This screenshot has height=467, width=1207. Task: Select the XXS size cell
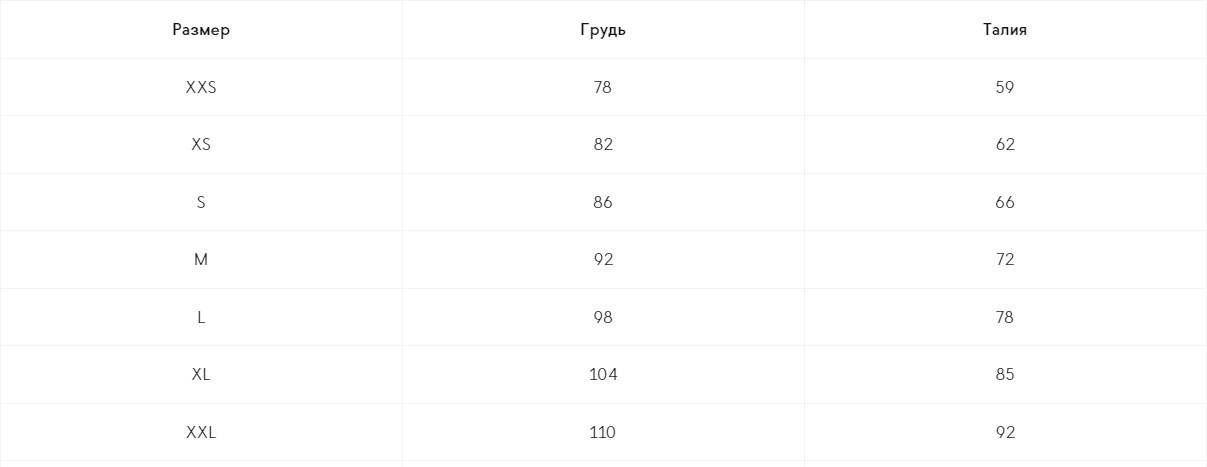201,88
